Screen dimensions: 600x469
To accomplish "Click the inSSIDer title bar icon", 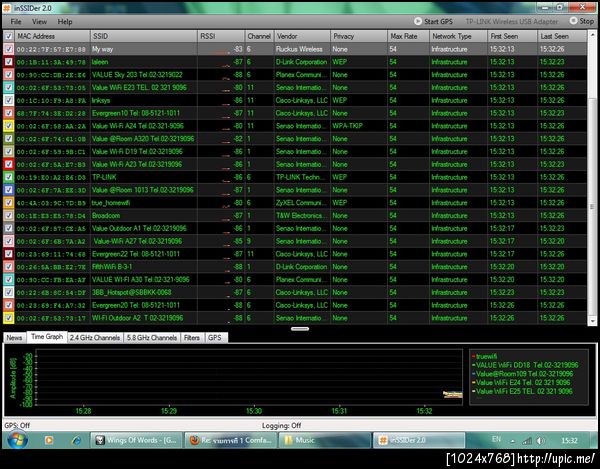I will 7,8.
